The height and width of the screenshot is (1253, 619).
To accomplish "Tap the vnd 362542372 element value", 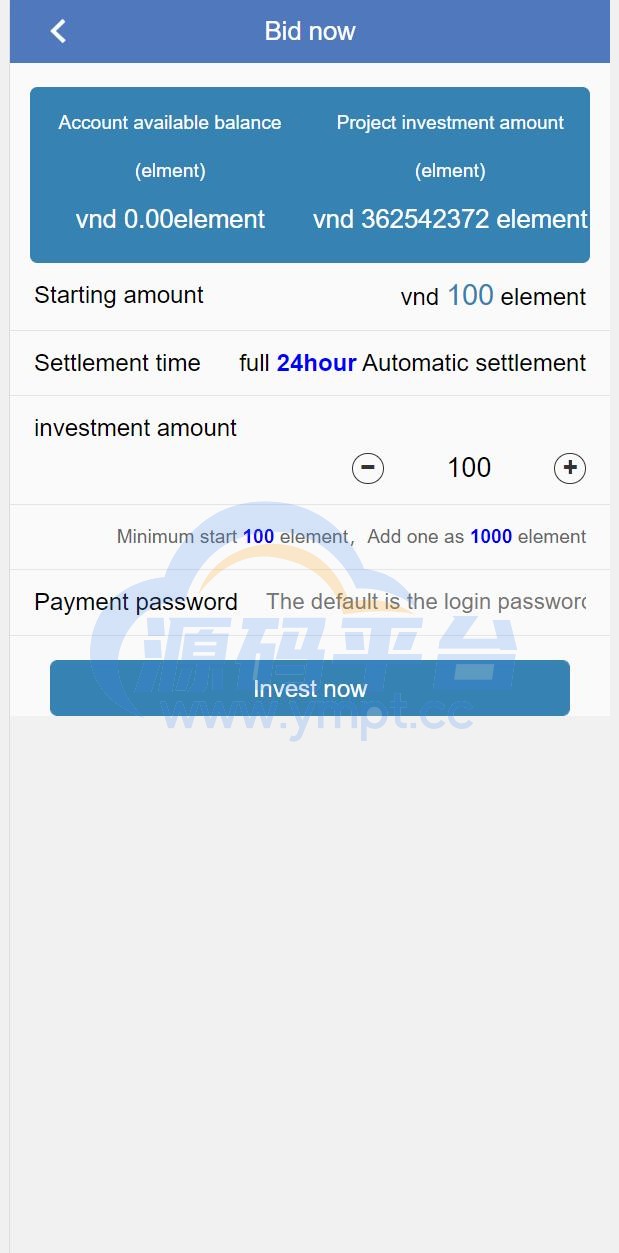I will (450, 219).
